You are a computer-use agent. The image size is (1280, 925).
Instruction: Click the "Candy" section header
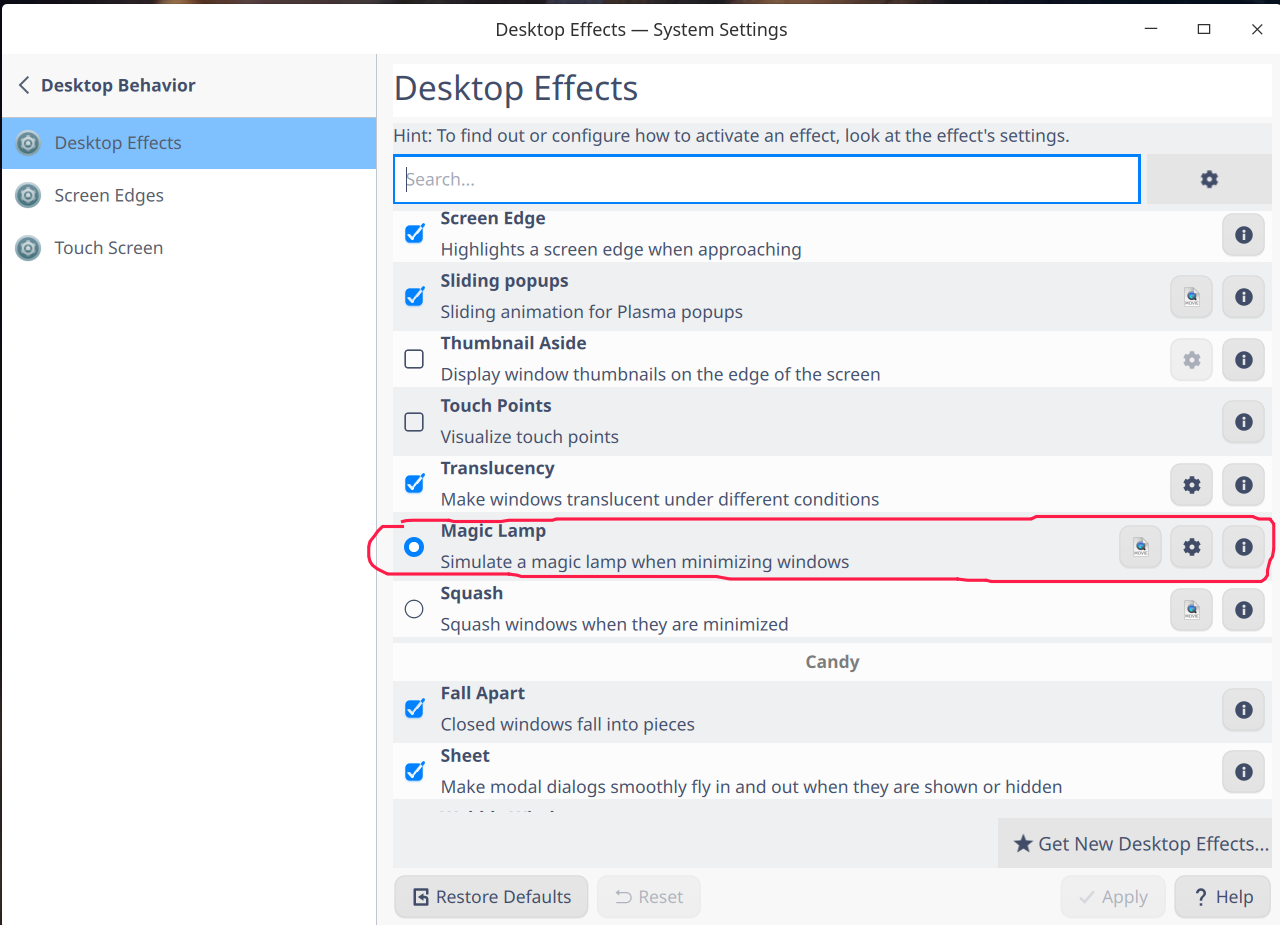tap(832, 662)
